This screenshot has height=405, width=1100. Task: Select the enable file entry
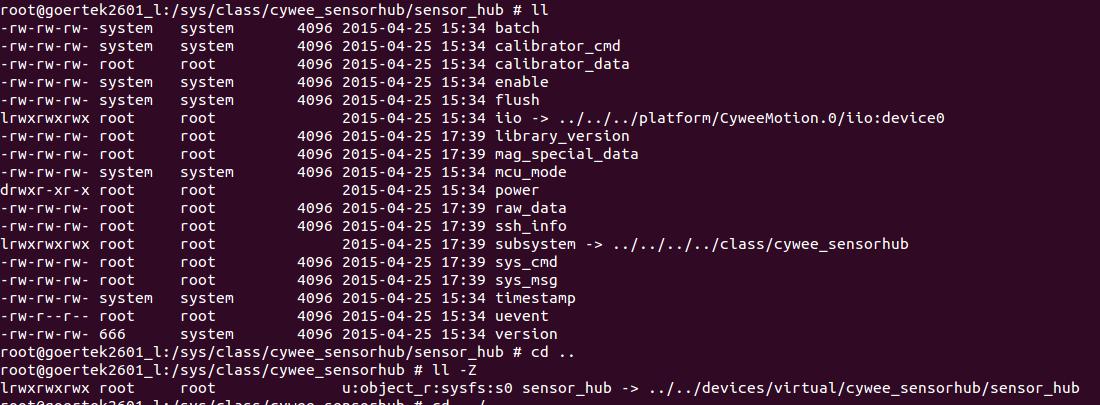(521, 82)
